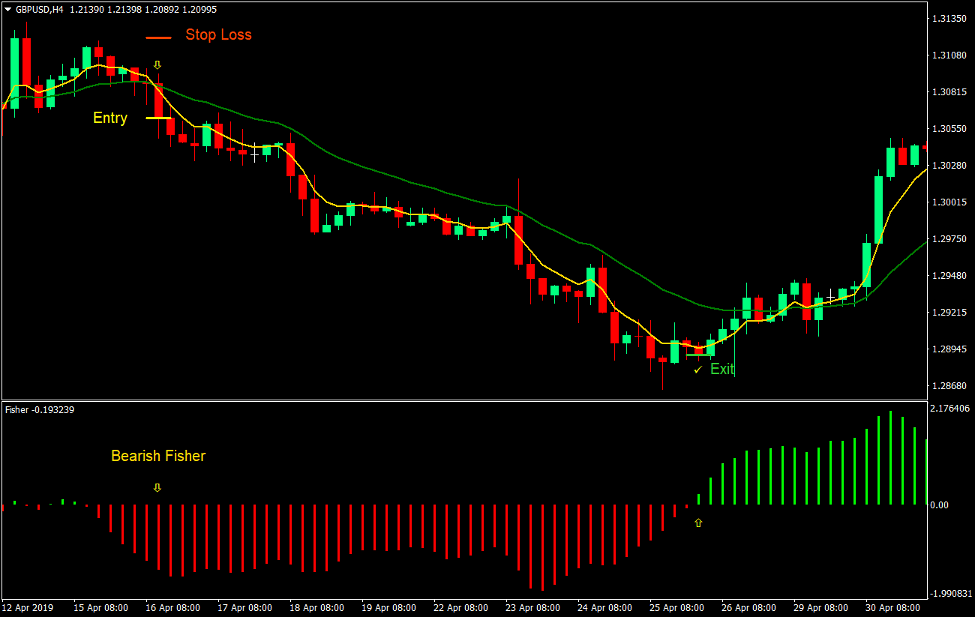Click the Bearish Fisher signal arrow on the indicator
Image resolution: width=977 pixels, height=618 pixels.
[x=157, y=489]
